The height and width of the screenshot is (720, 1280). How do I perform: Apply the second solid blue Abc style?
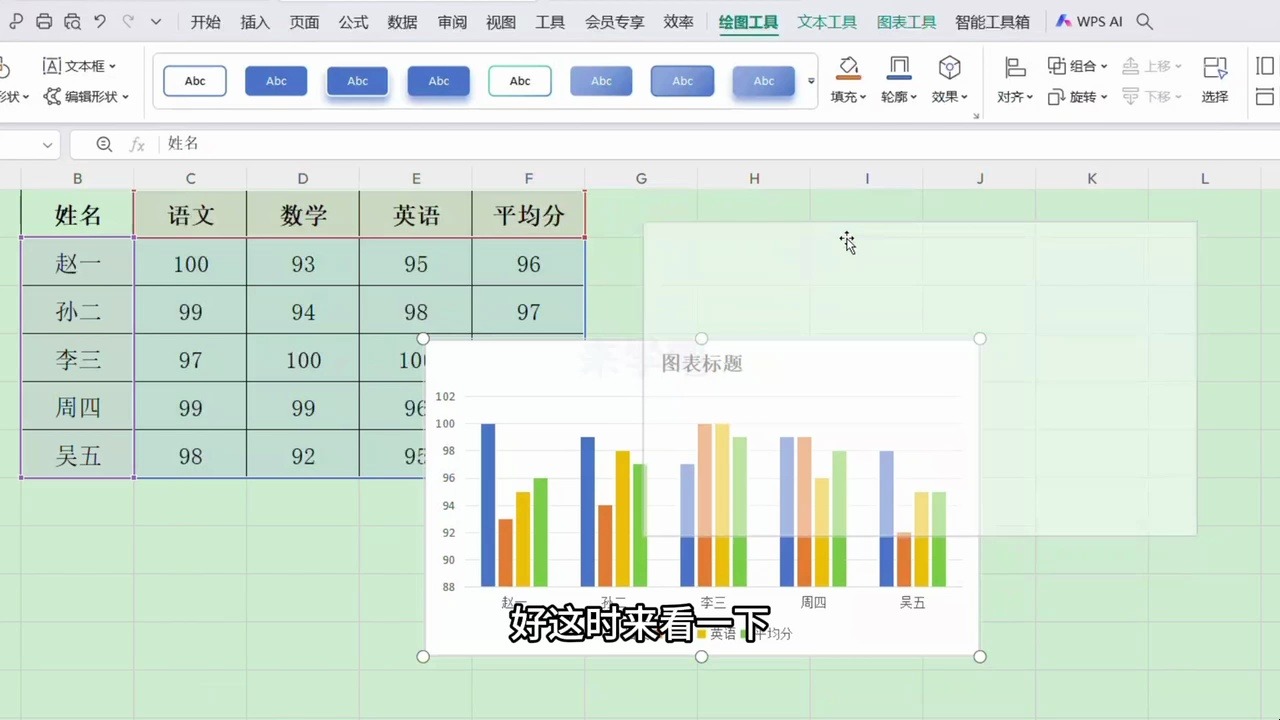pyautogui.click(x=276, y=81)
